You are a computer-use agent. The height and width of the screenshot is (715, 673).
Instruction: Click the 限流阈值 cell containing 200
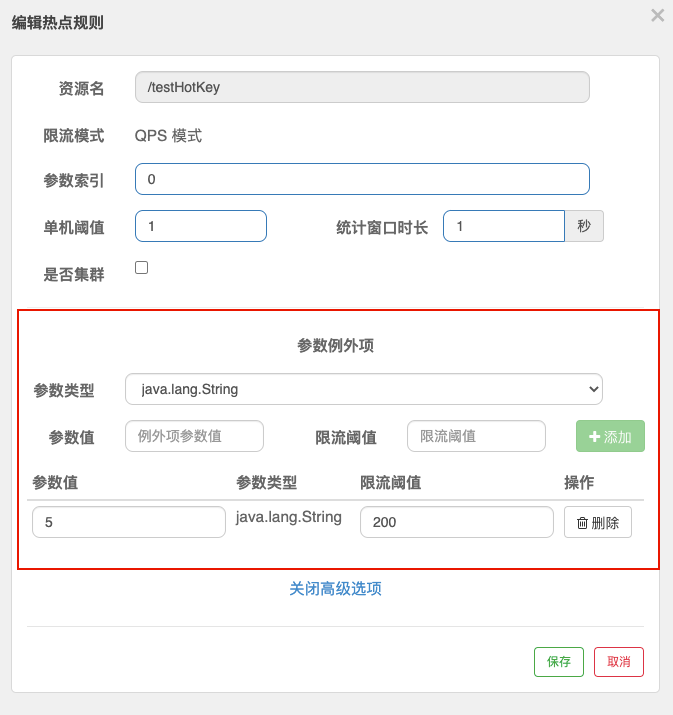click(x=456, y=522)
